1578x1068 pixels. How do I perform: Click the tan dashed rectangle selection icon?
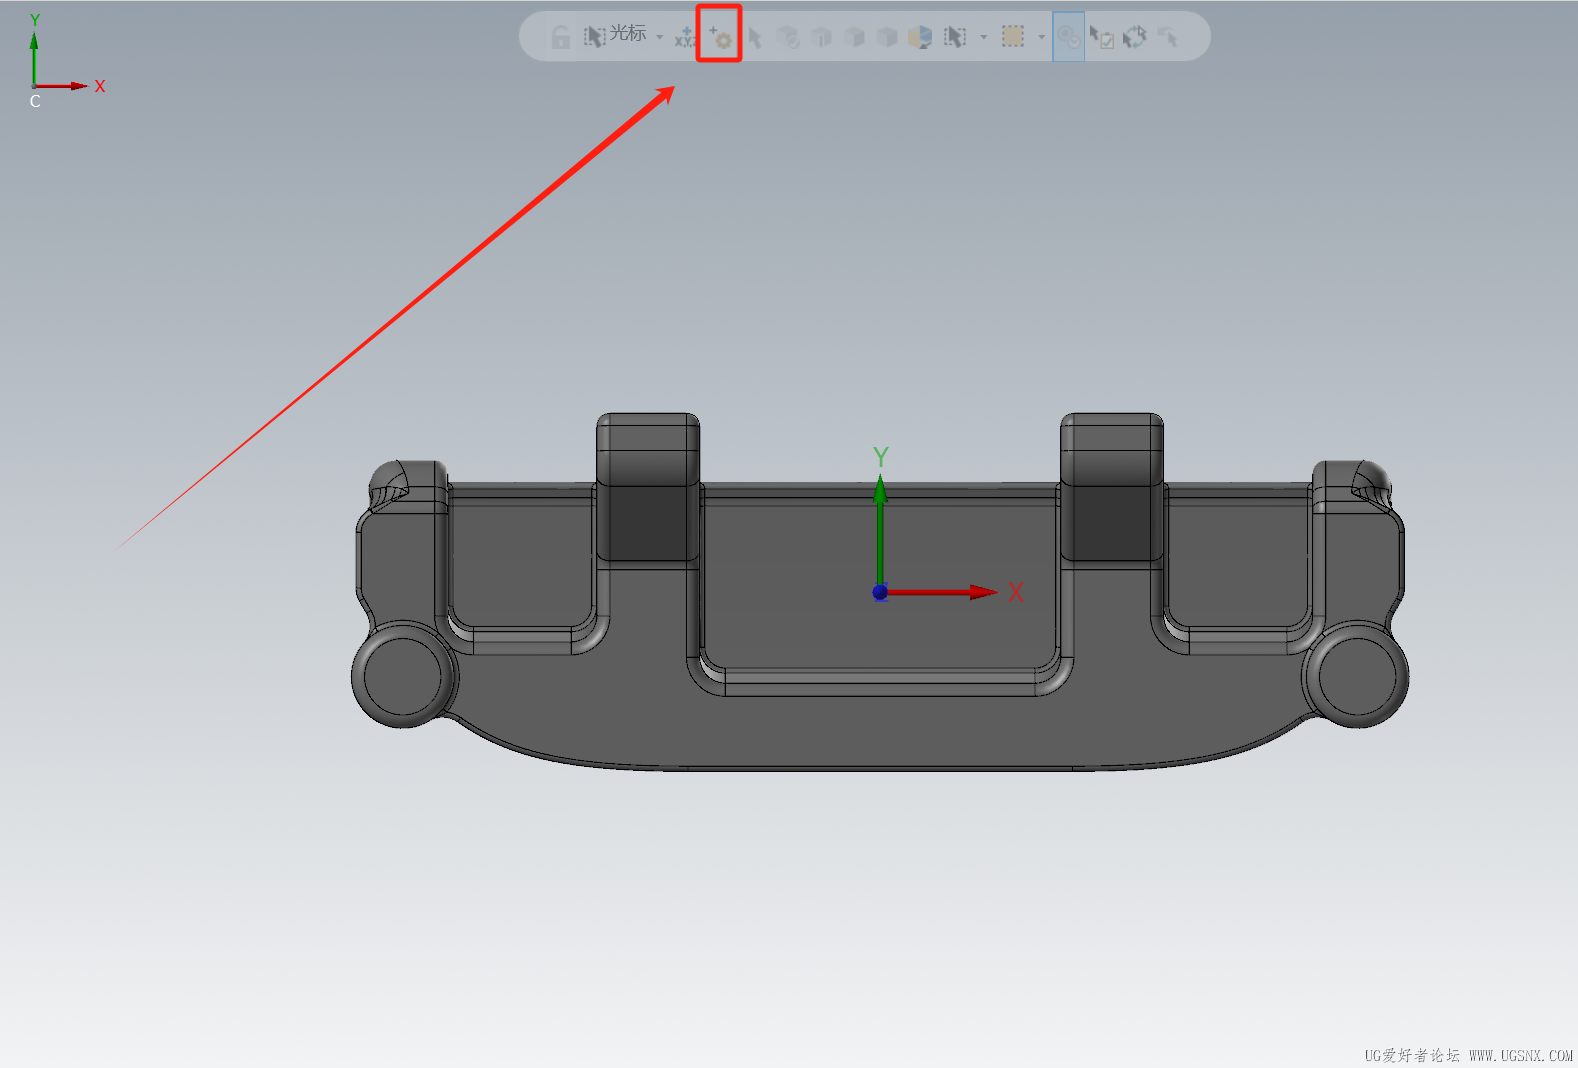coord(1013,36)
